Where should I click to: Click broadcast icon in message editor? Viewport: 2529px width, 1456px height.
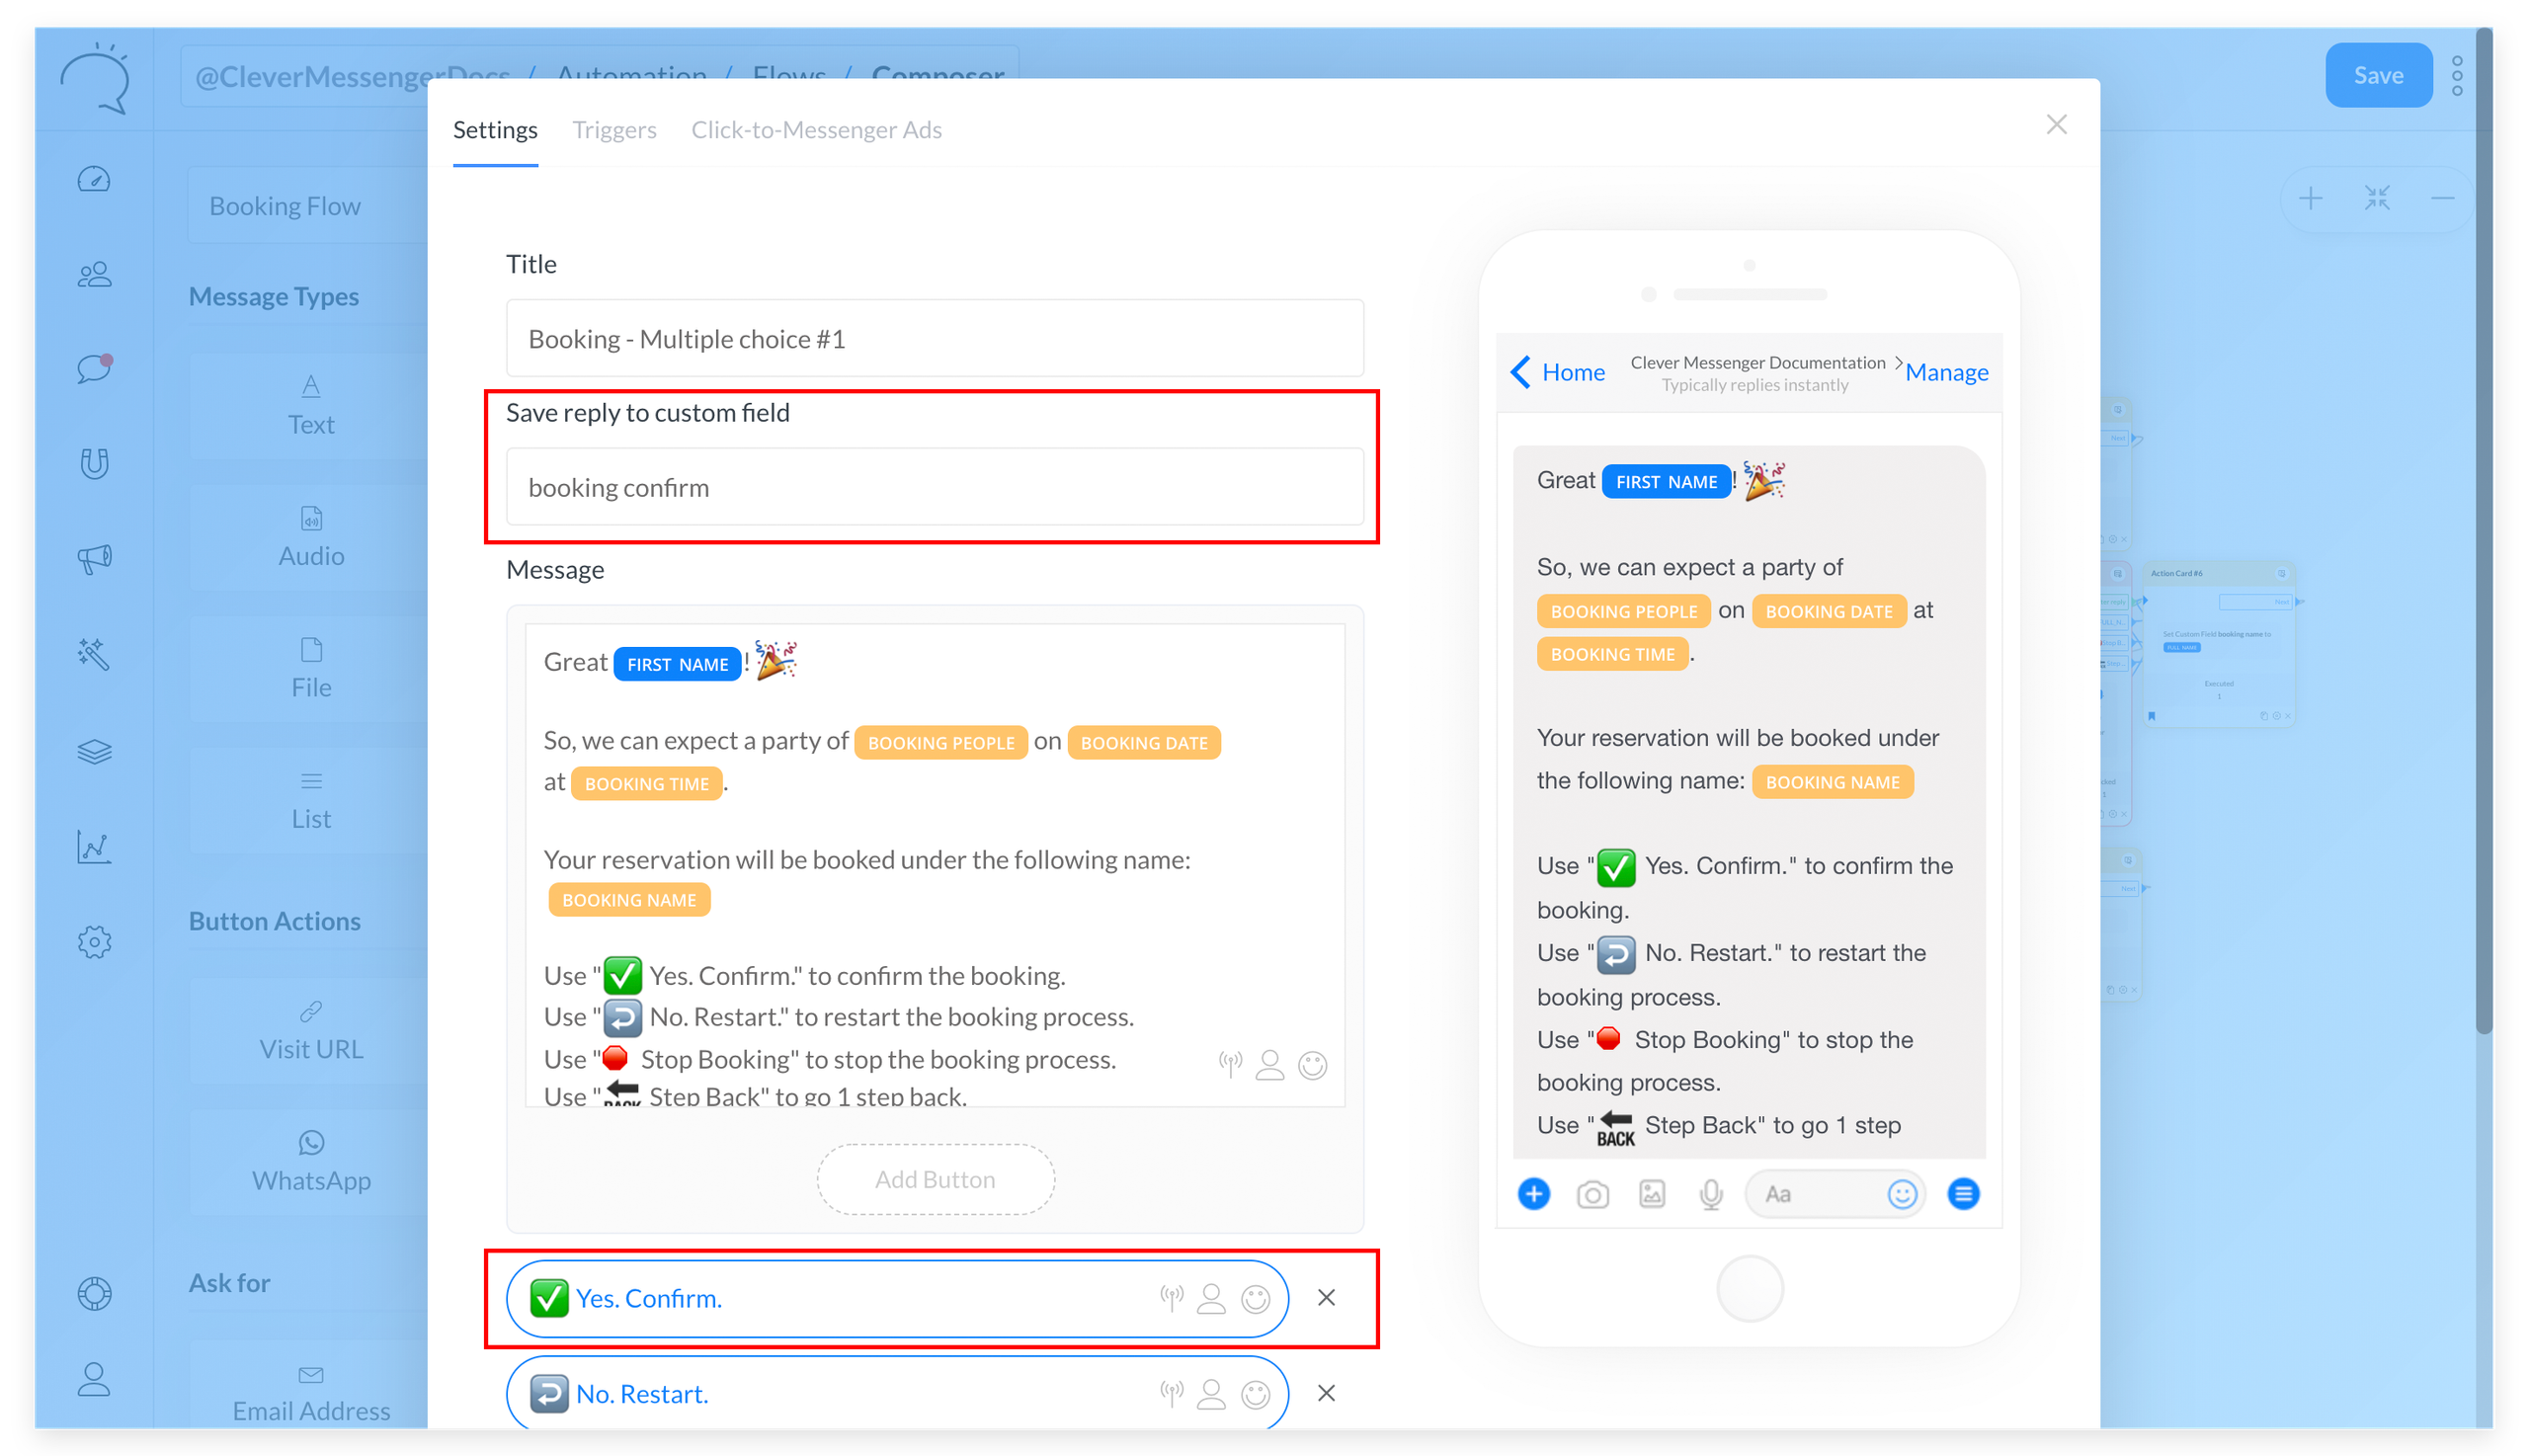1230,1065
